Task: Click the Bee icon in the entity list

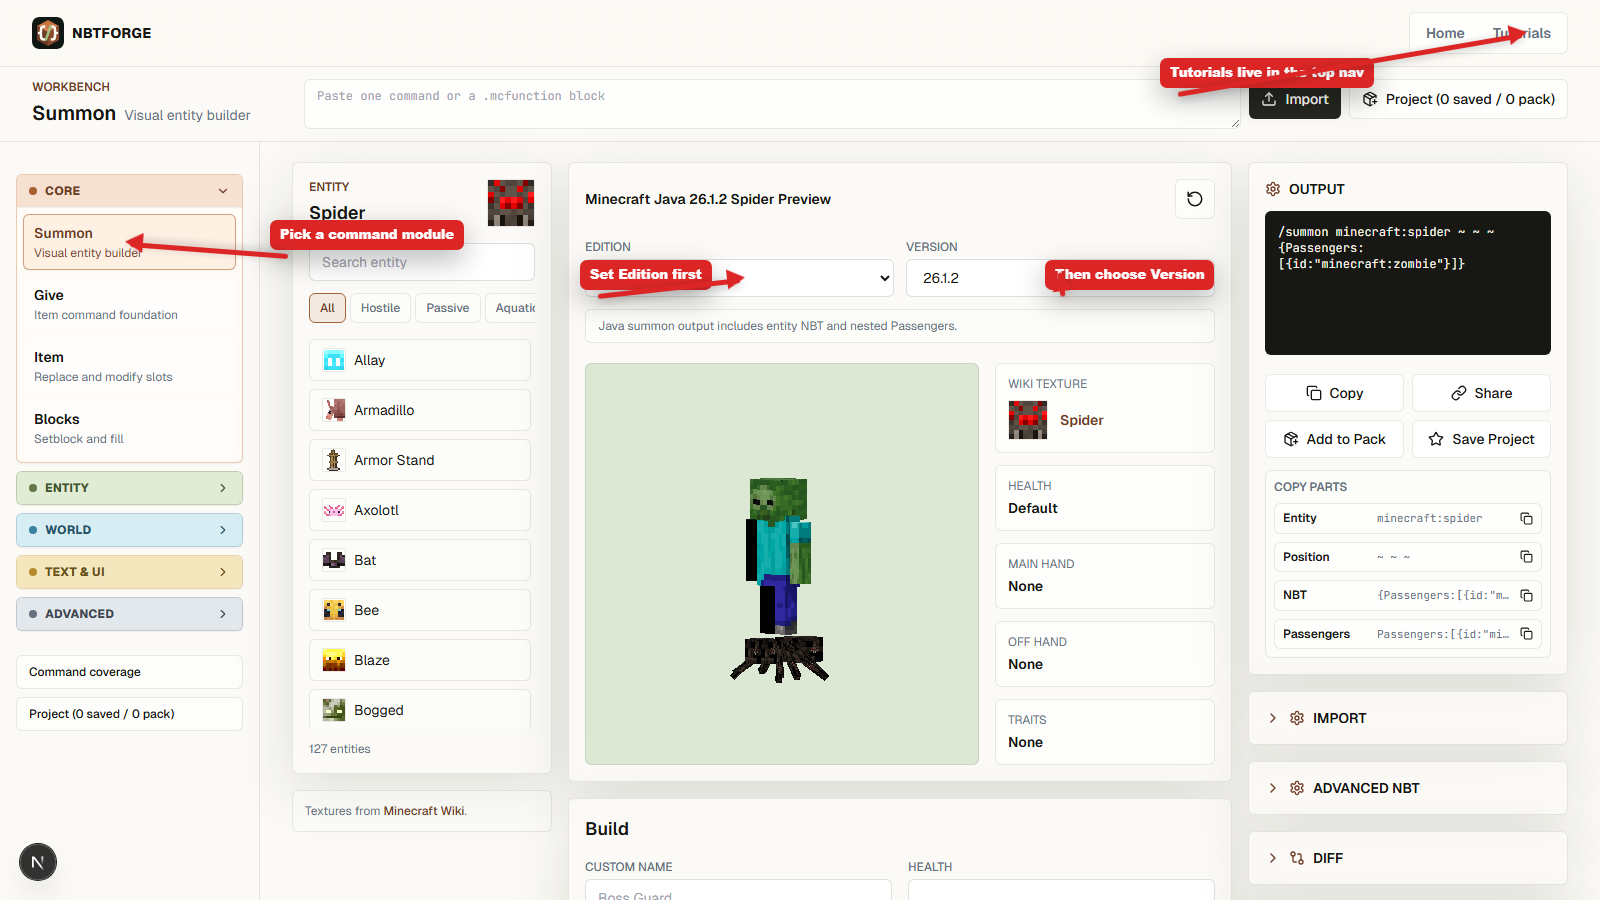Action: (x=334, y=610)
